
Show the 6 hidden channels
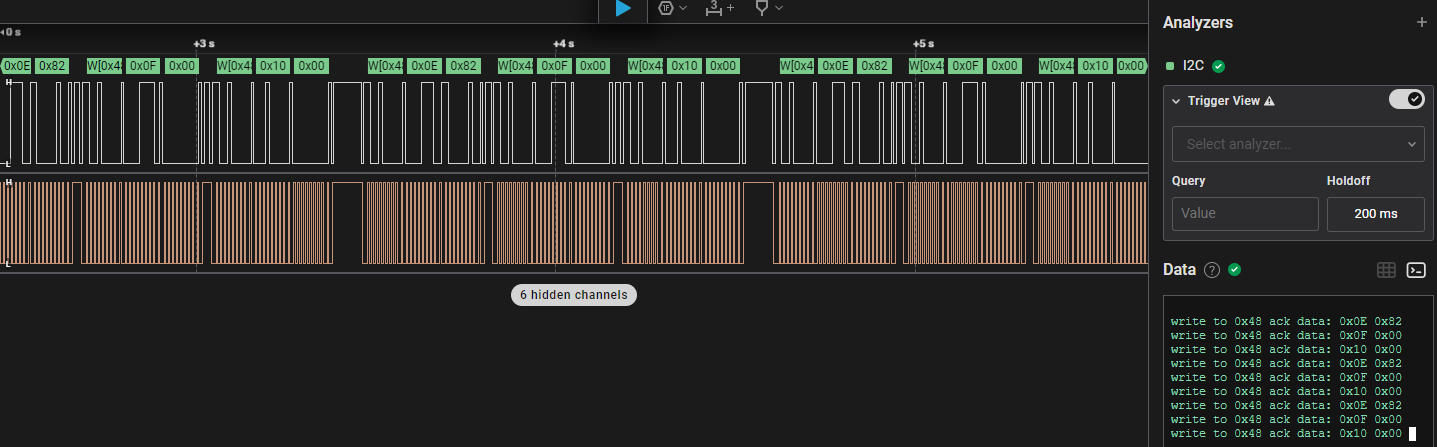pos(574,295)
